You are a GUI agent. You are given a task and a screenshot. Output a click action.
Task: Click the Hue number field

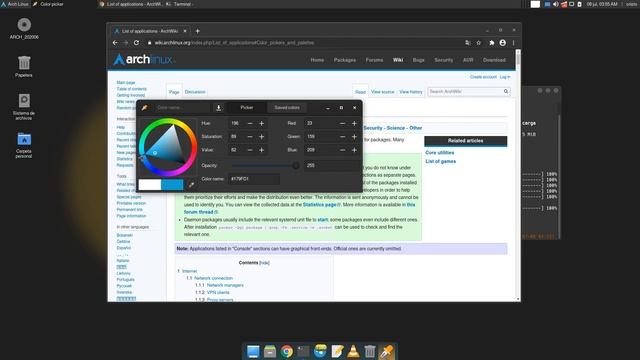(x=237, y=123)
